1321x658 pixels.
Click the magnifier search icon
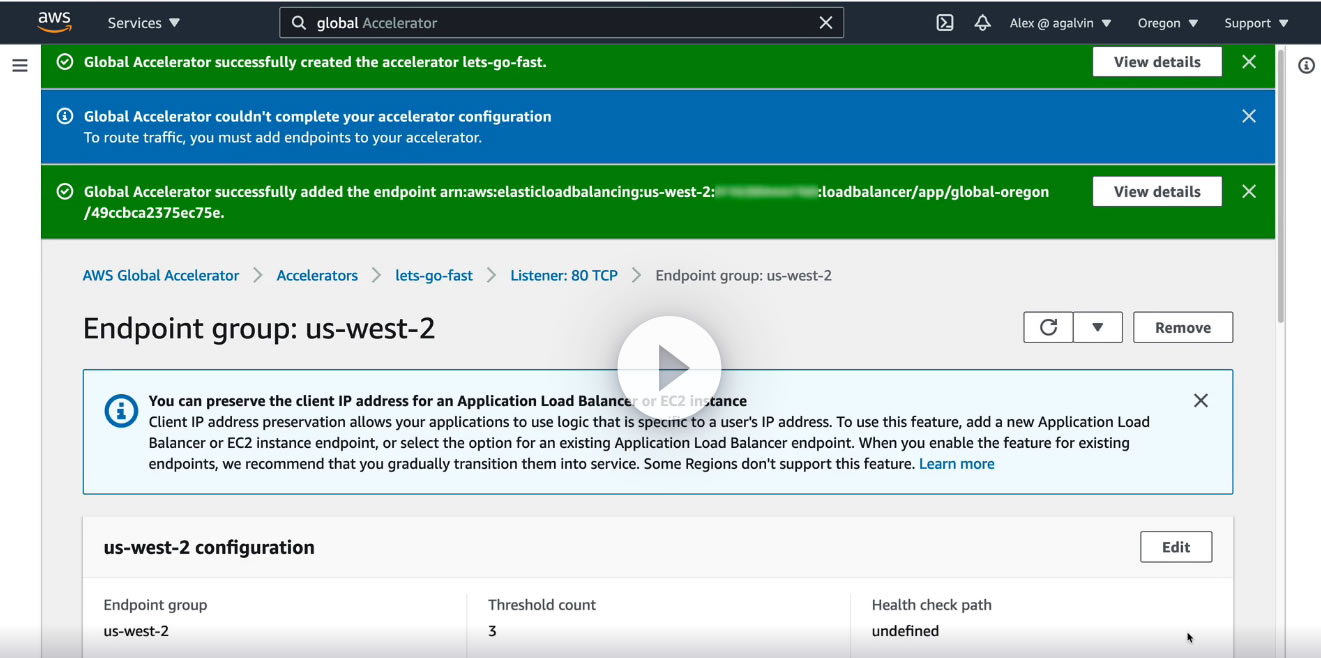[x=298, y=23]
